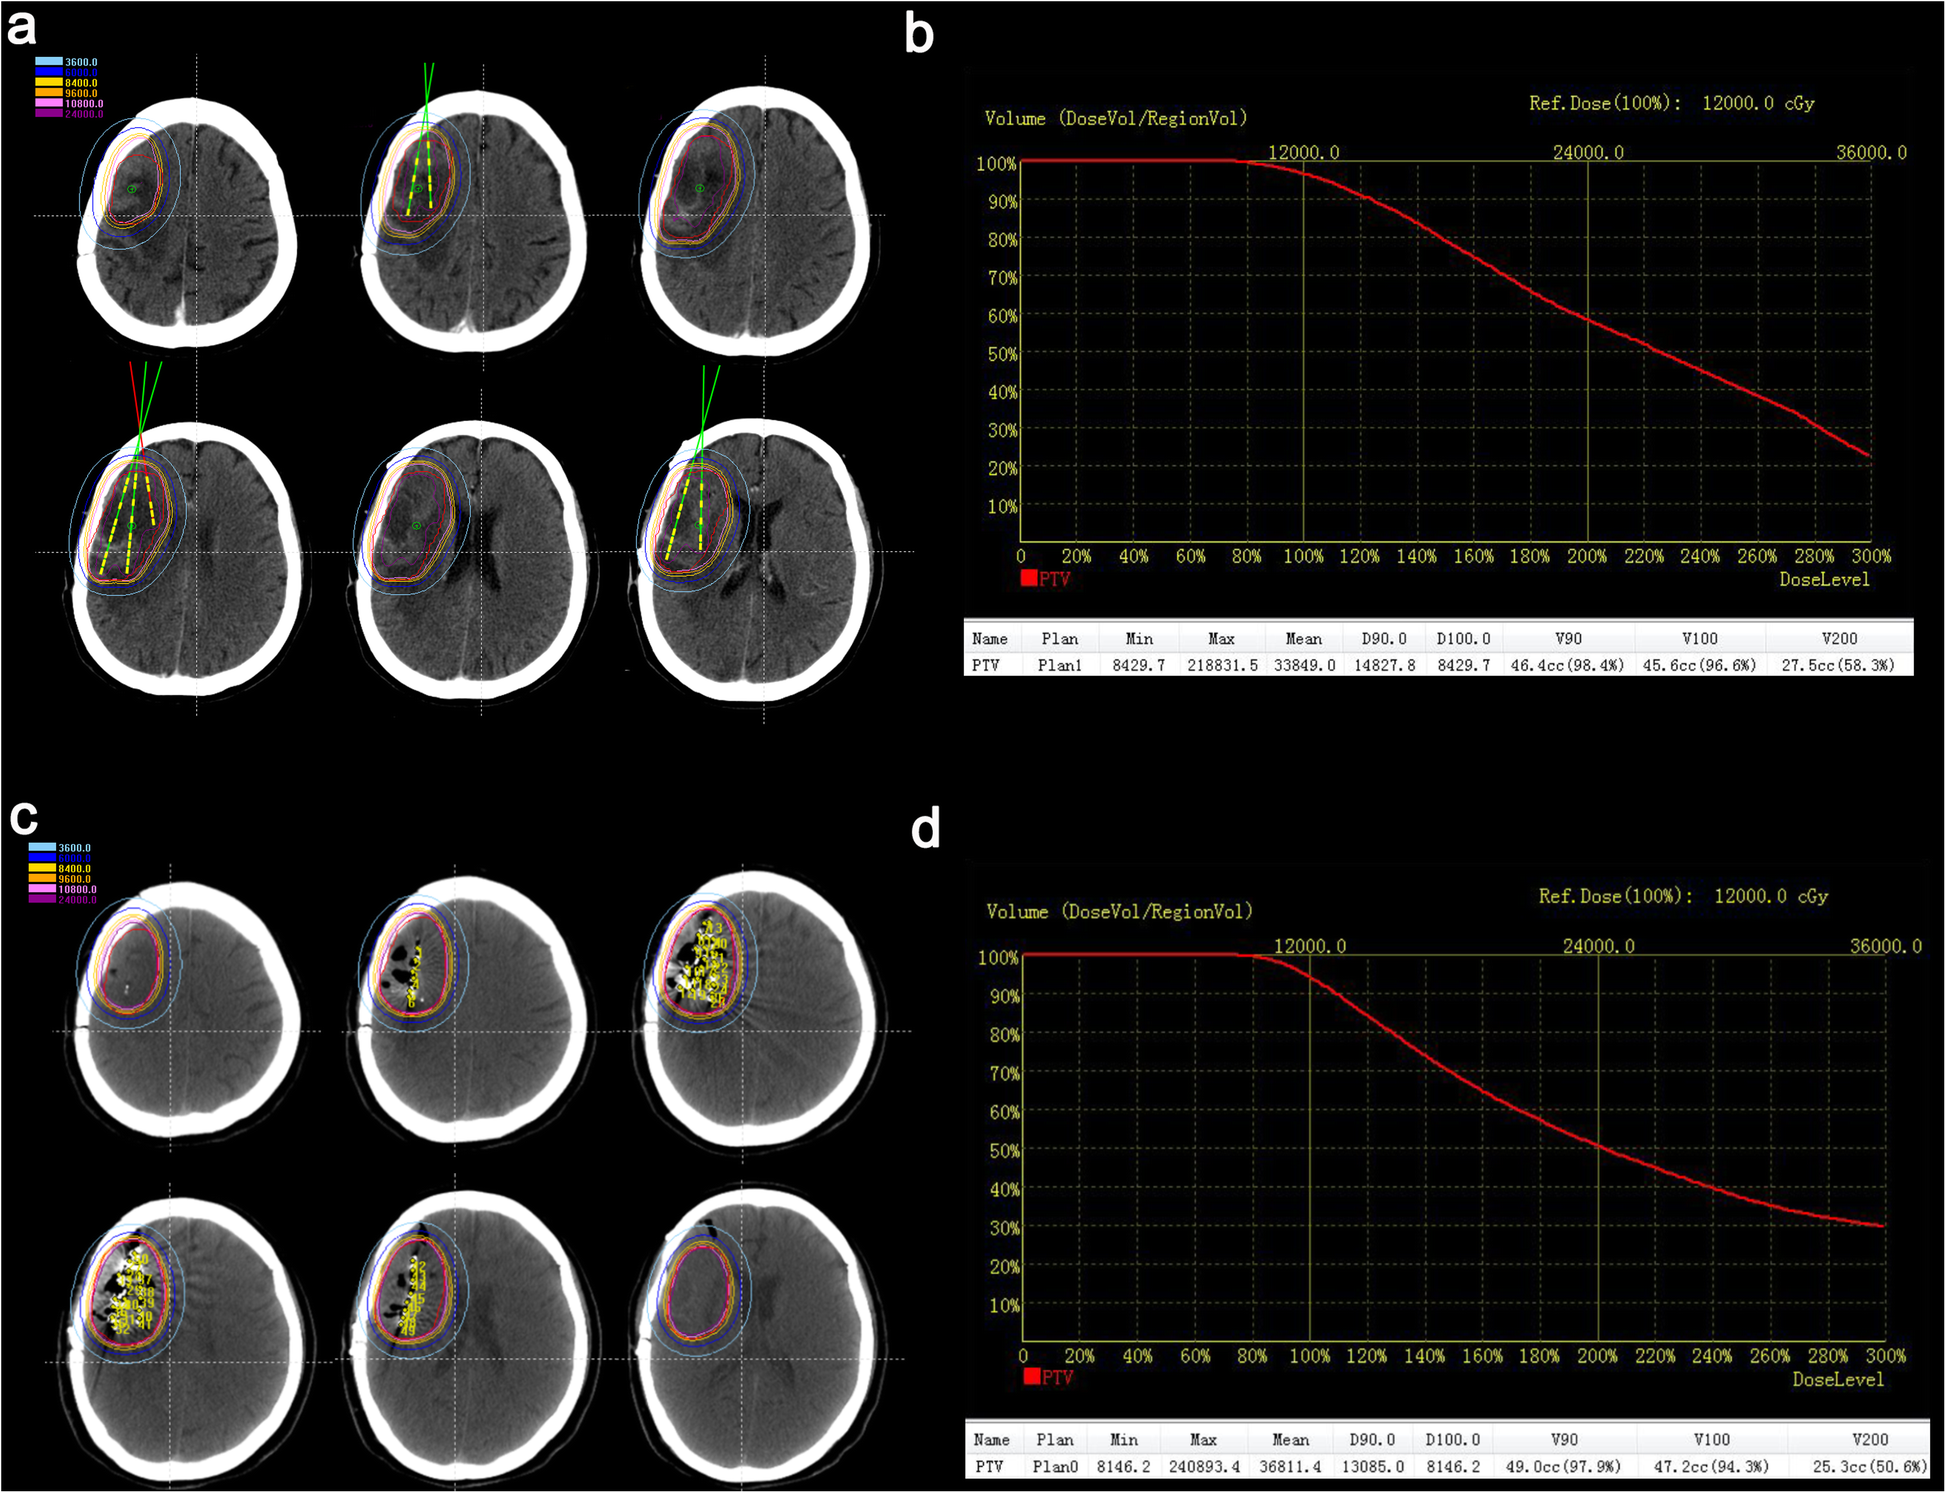Click the yellow 8400.0 swatch in panel c legend

click(42, 869)
